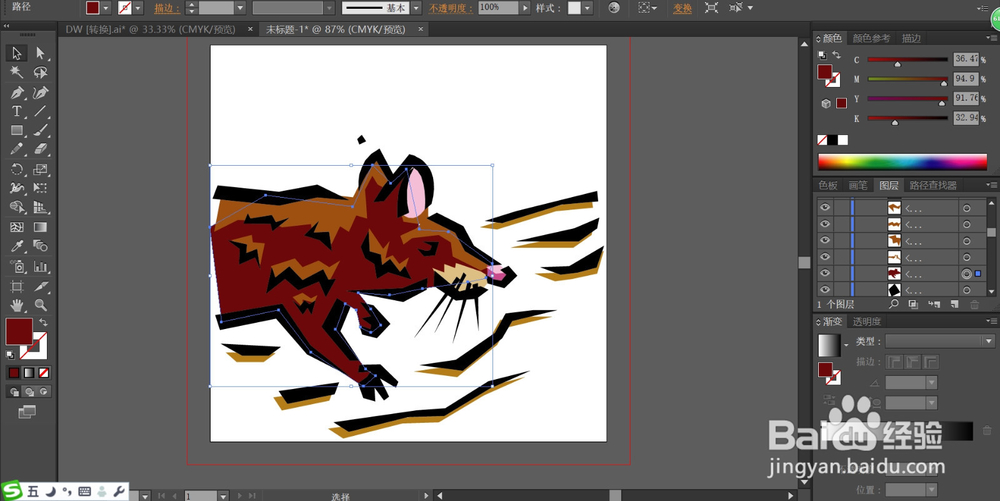Select the Direct Selection tool

[x=41, y=53]
